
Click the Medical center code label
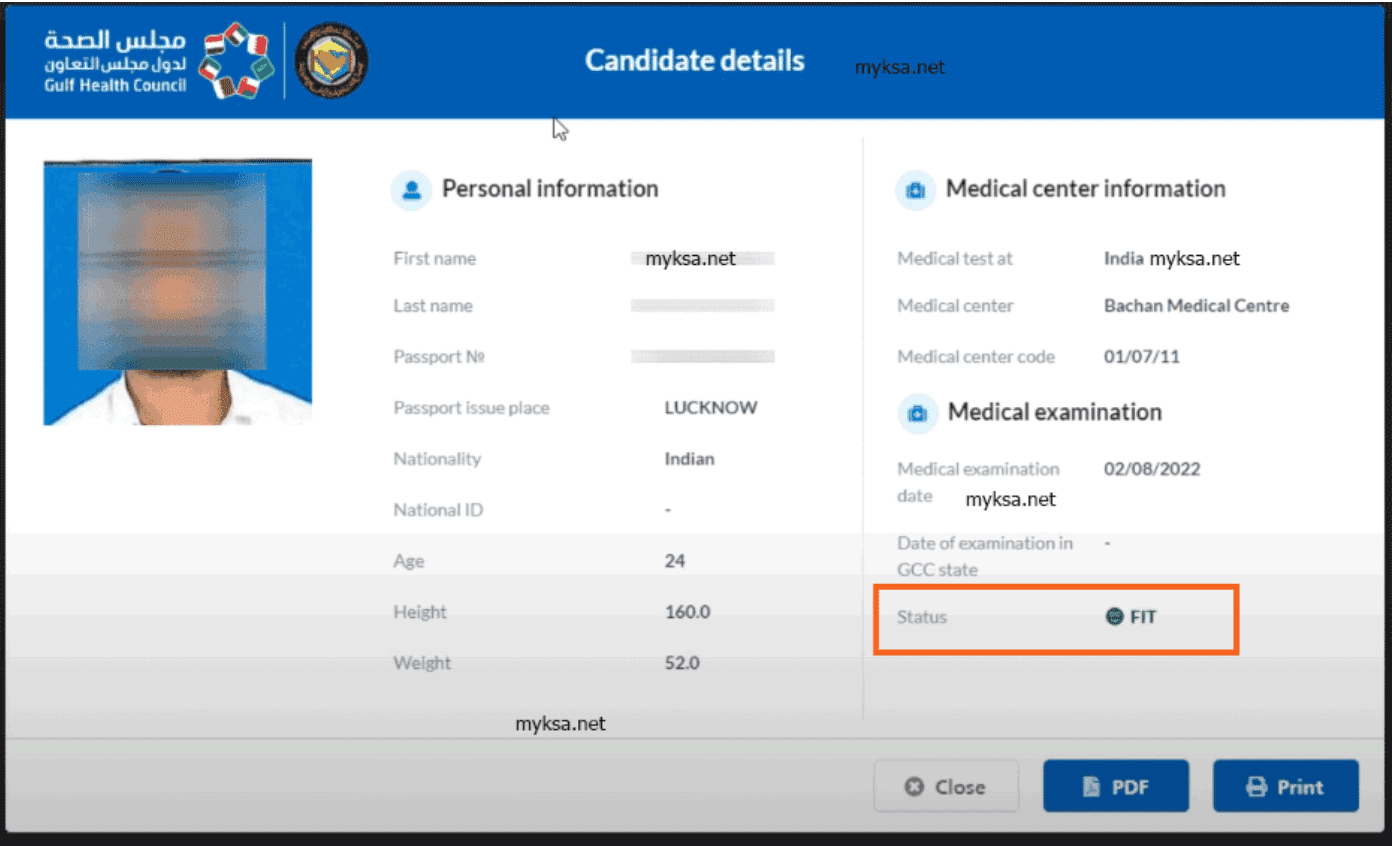[976, 357]
